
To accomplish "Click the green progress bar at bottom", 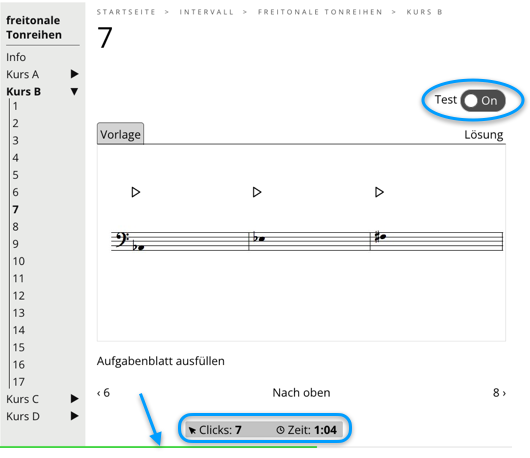I will click(x=159, y=447).
